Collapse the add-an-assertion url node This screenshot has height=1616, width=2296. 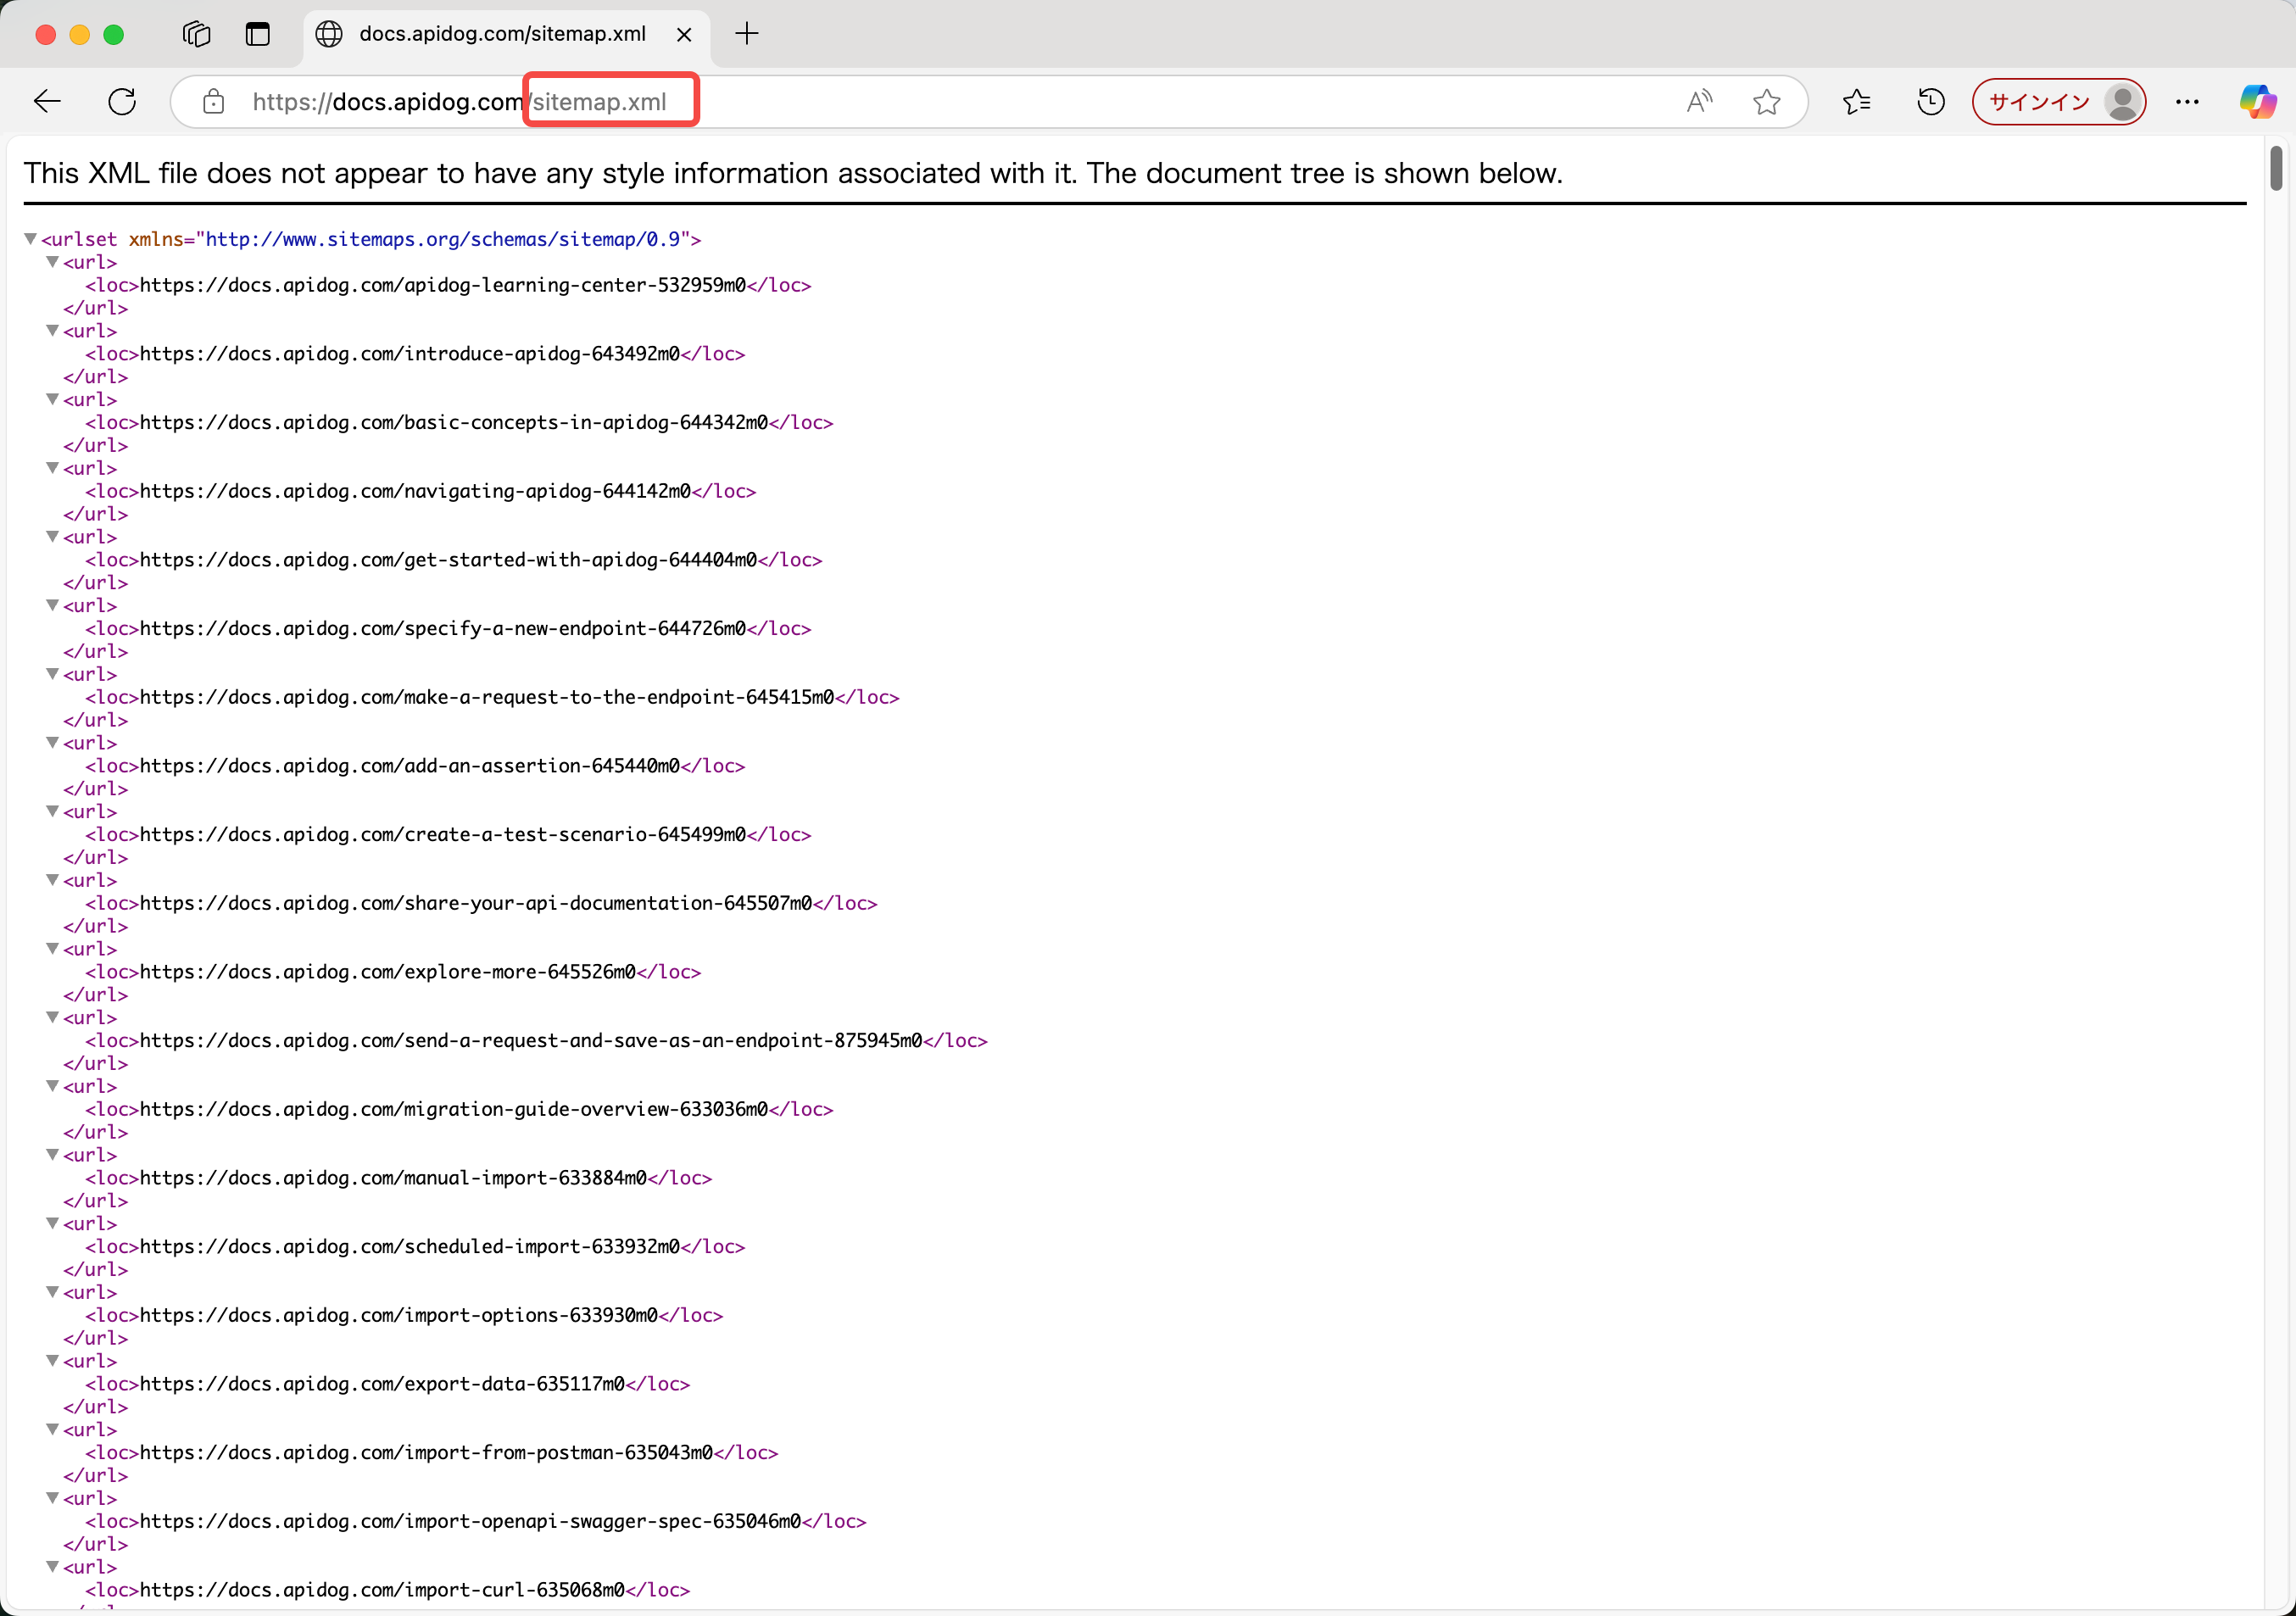[52, 742]
